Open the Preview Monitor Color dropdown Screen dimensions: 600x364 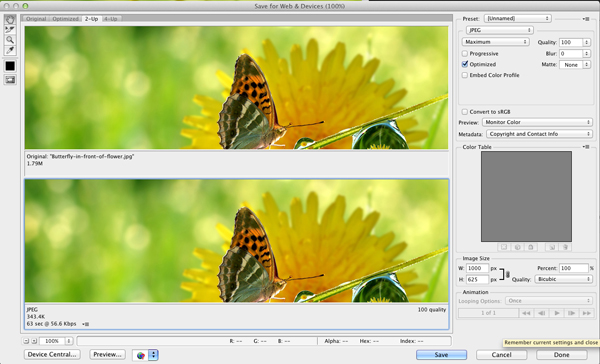[x=537, y=122]
